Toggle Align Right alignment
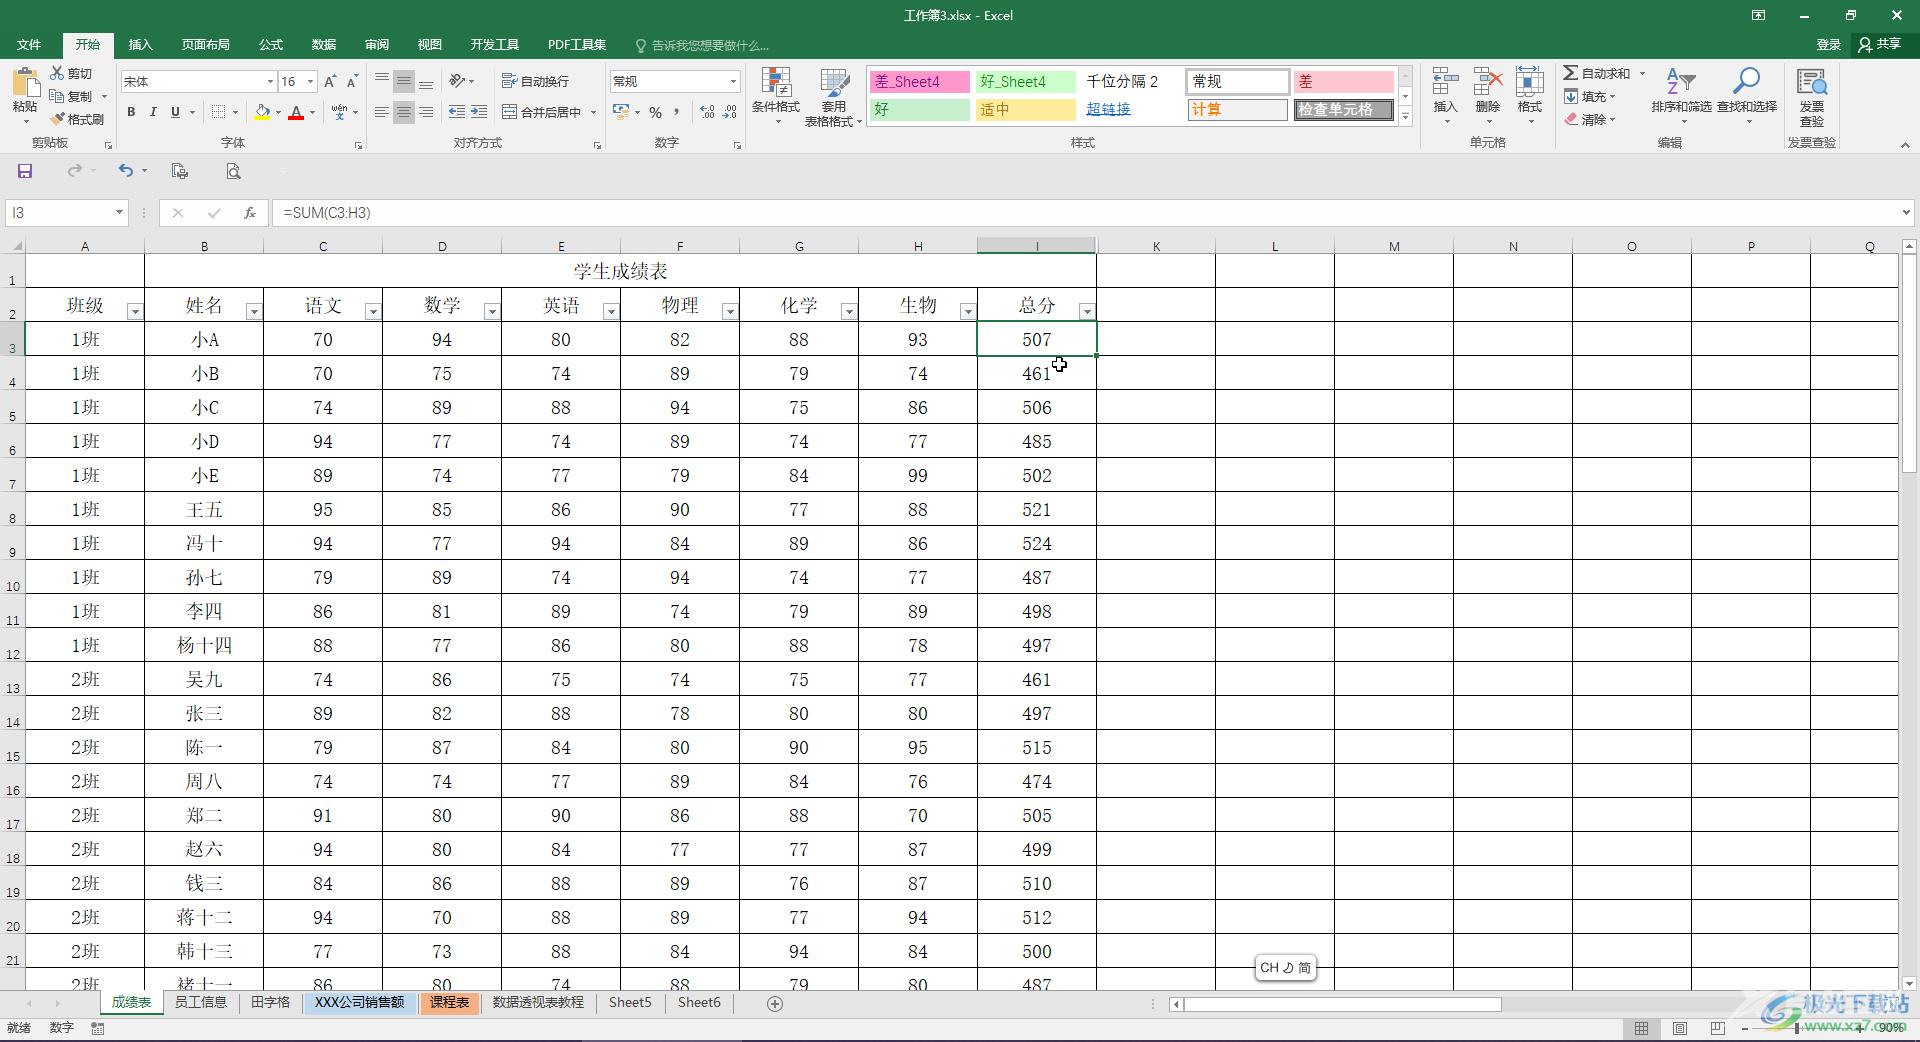This screenshot has width=1920, height=1042. (426, 112)
